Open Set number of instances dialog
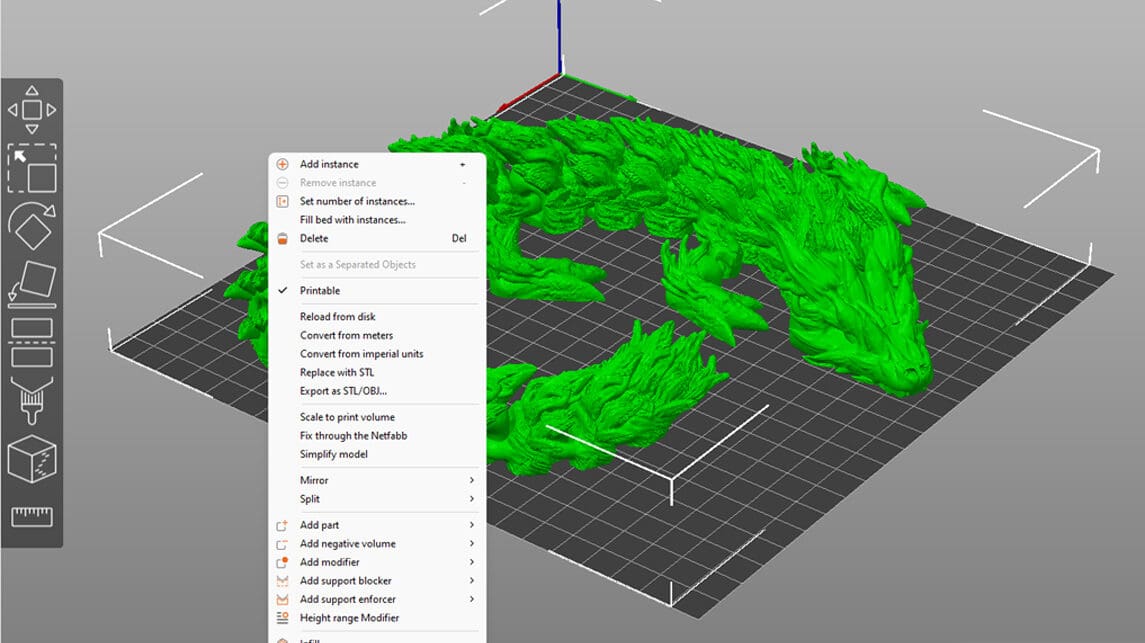This screenshot has width=1145, height=643. point(377,201)
